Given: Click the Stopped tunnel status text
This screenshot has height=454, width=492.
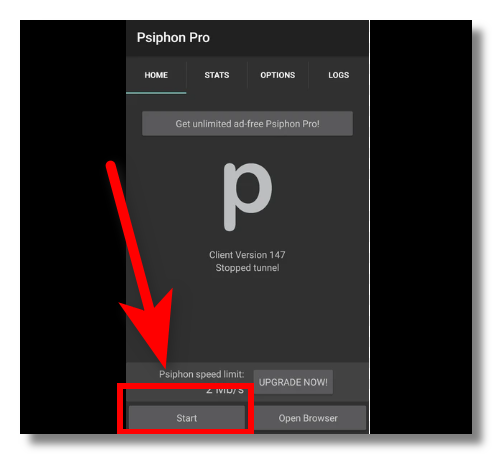Looking at the screenshot, I should [247, 268].
